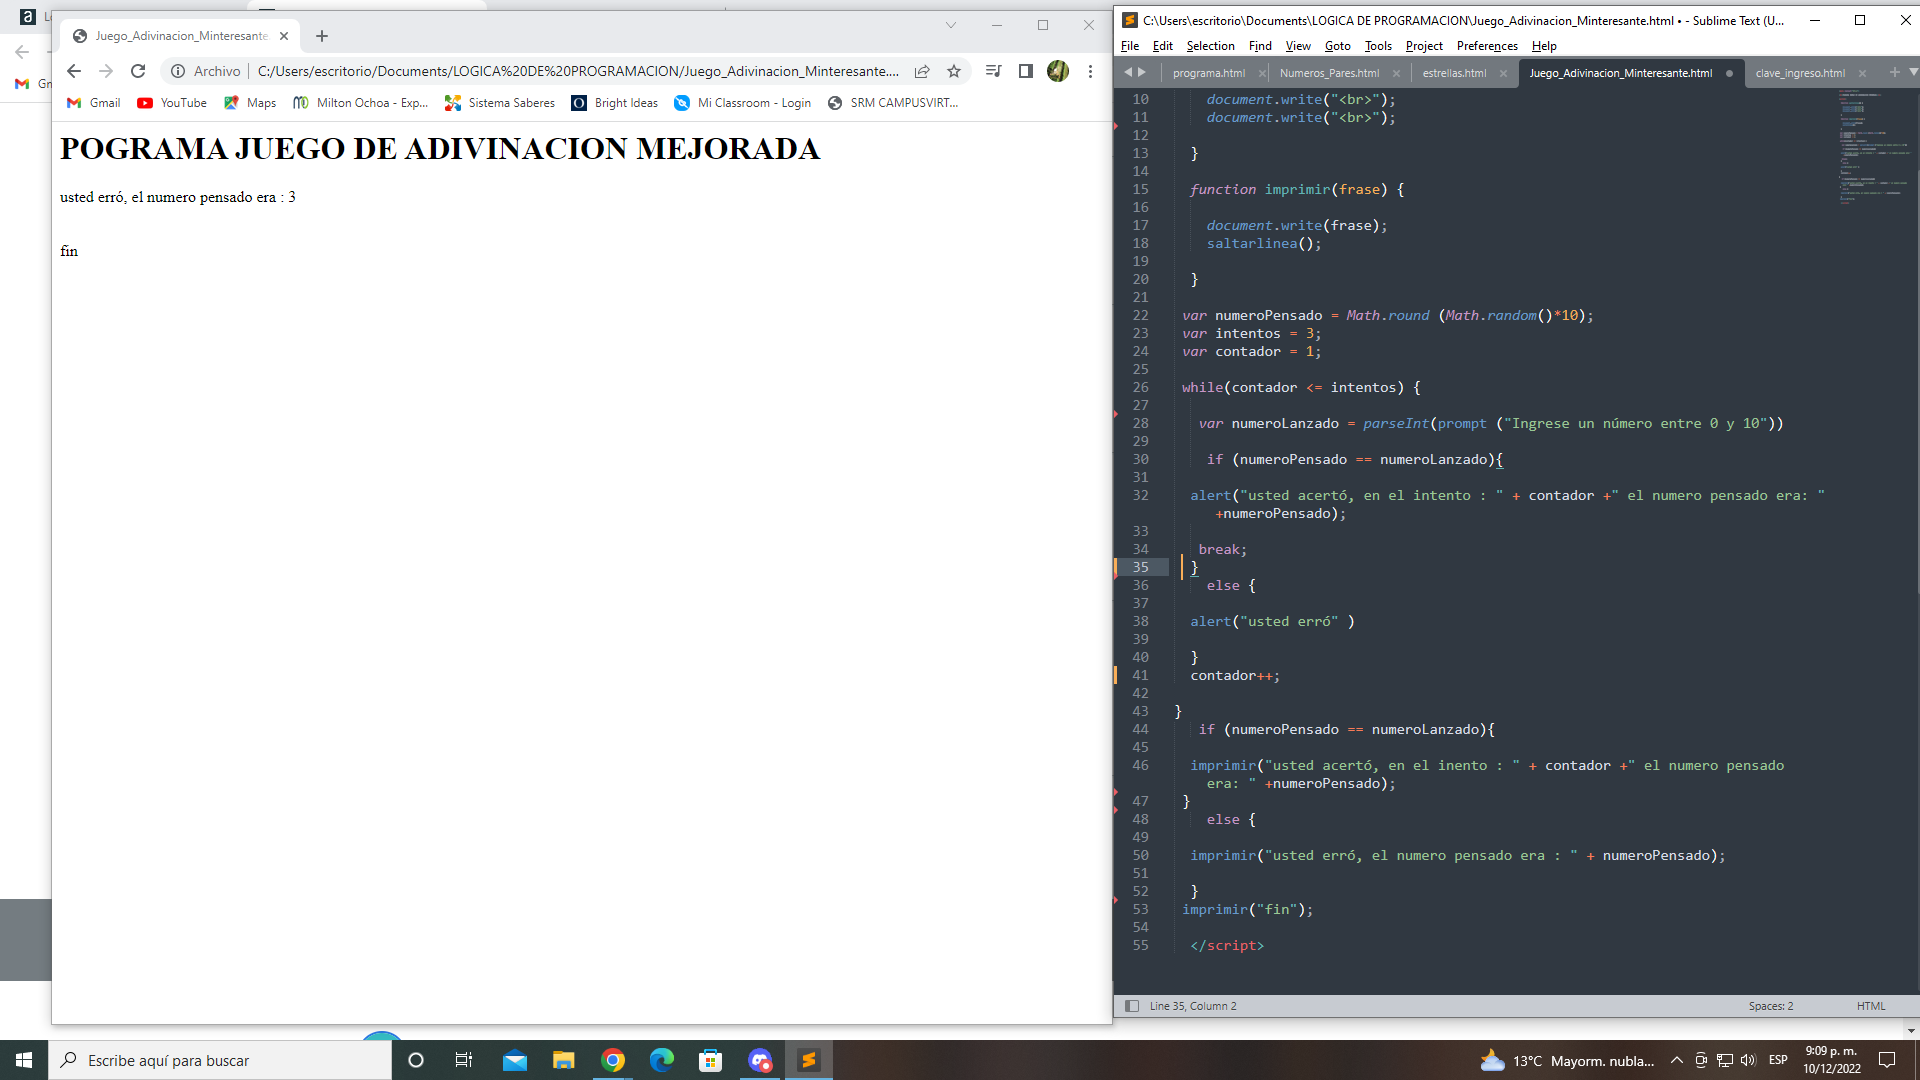Image resolution: width=1920 pixels, height=1080 pixels.
Task: Click the Chrome address bar URL
Action: pyautogui.click(x=578, y=71)
